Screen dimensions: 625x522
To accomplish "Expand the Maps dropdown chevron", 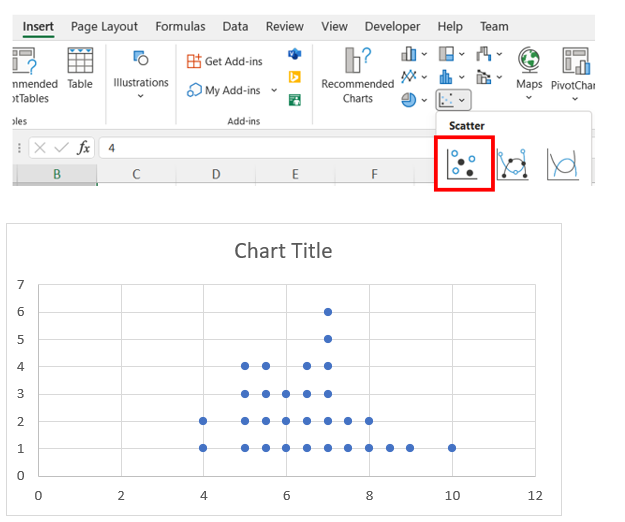I will (529, 98).
